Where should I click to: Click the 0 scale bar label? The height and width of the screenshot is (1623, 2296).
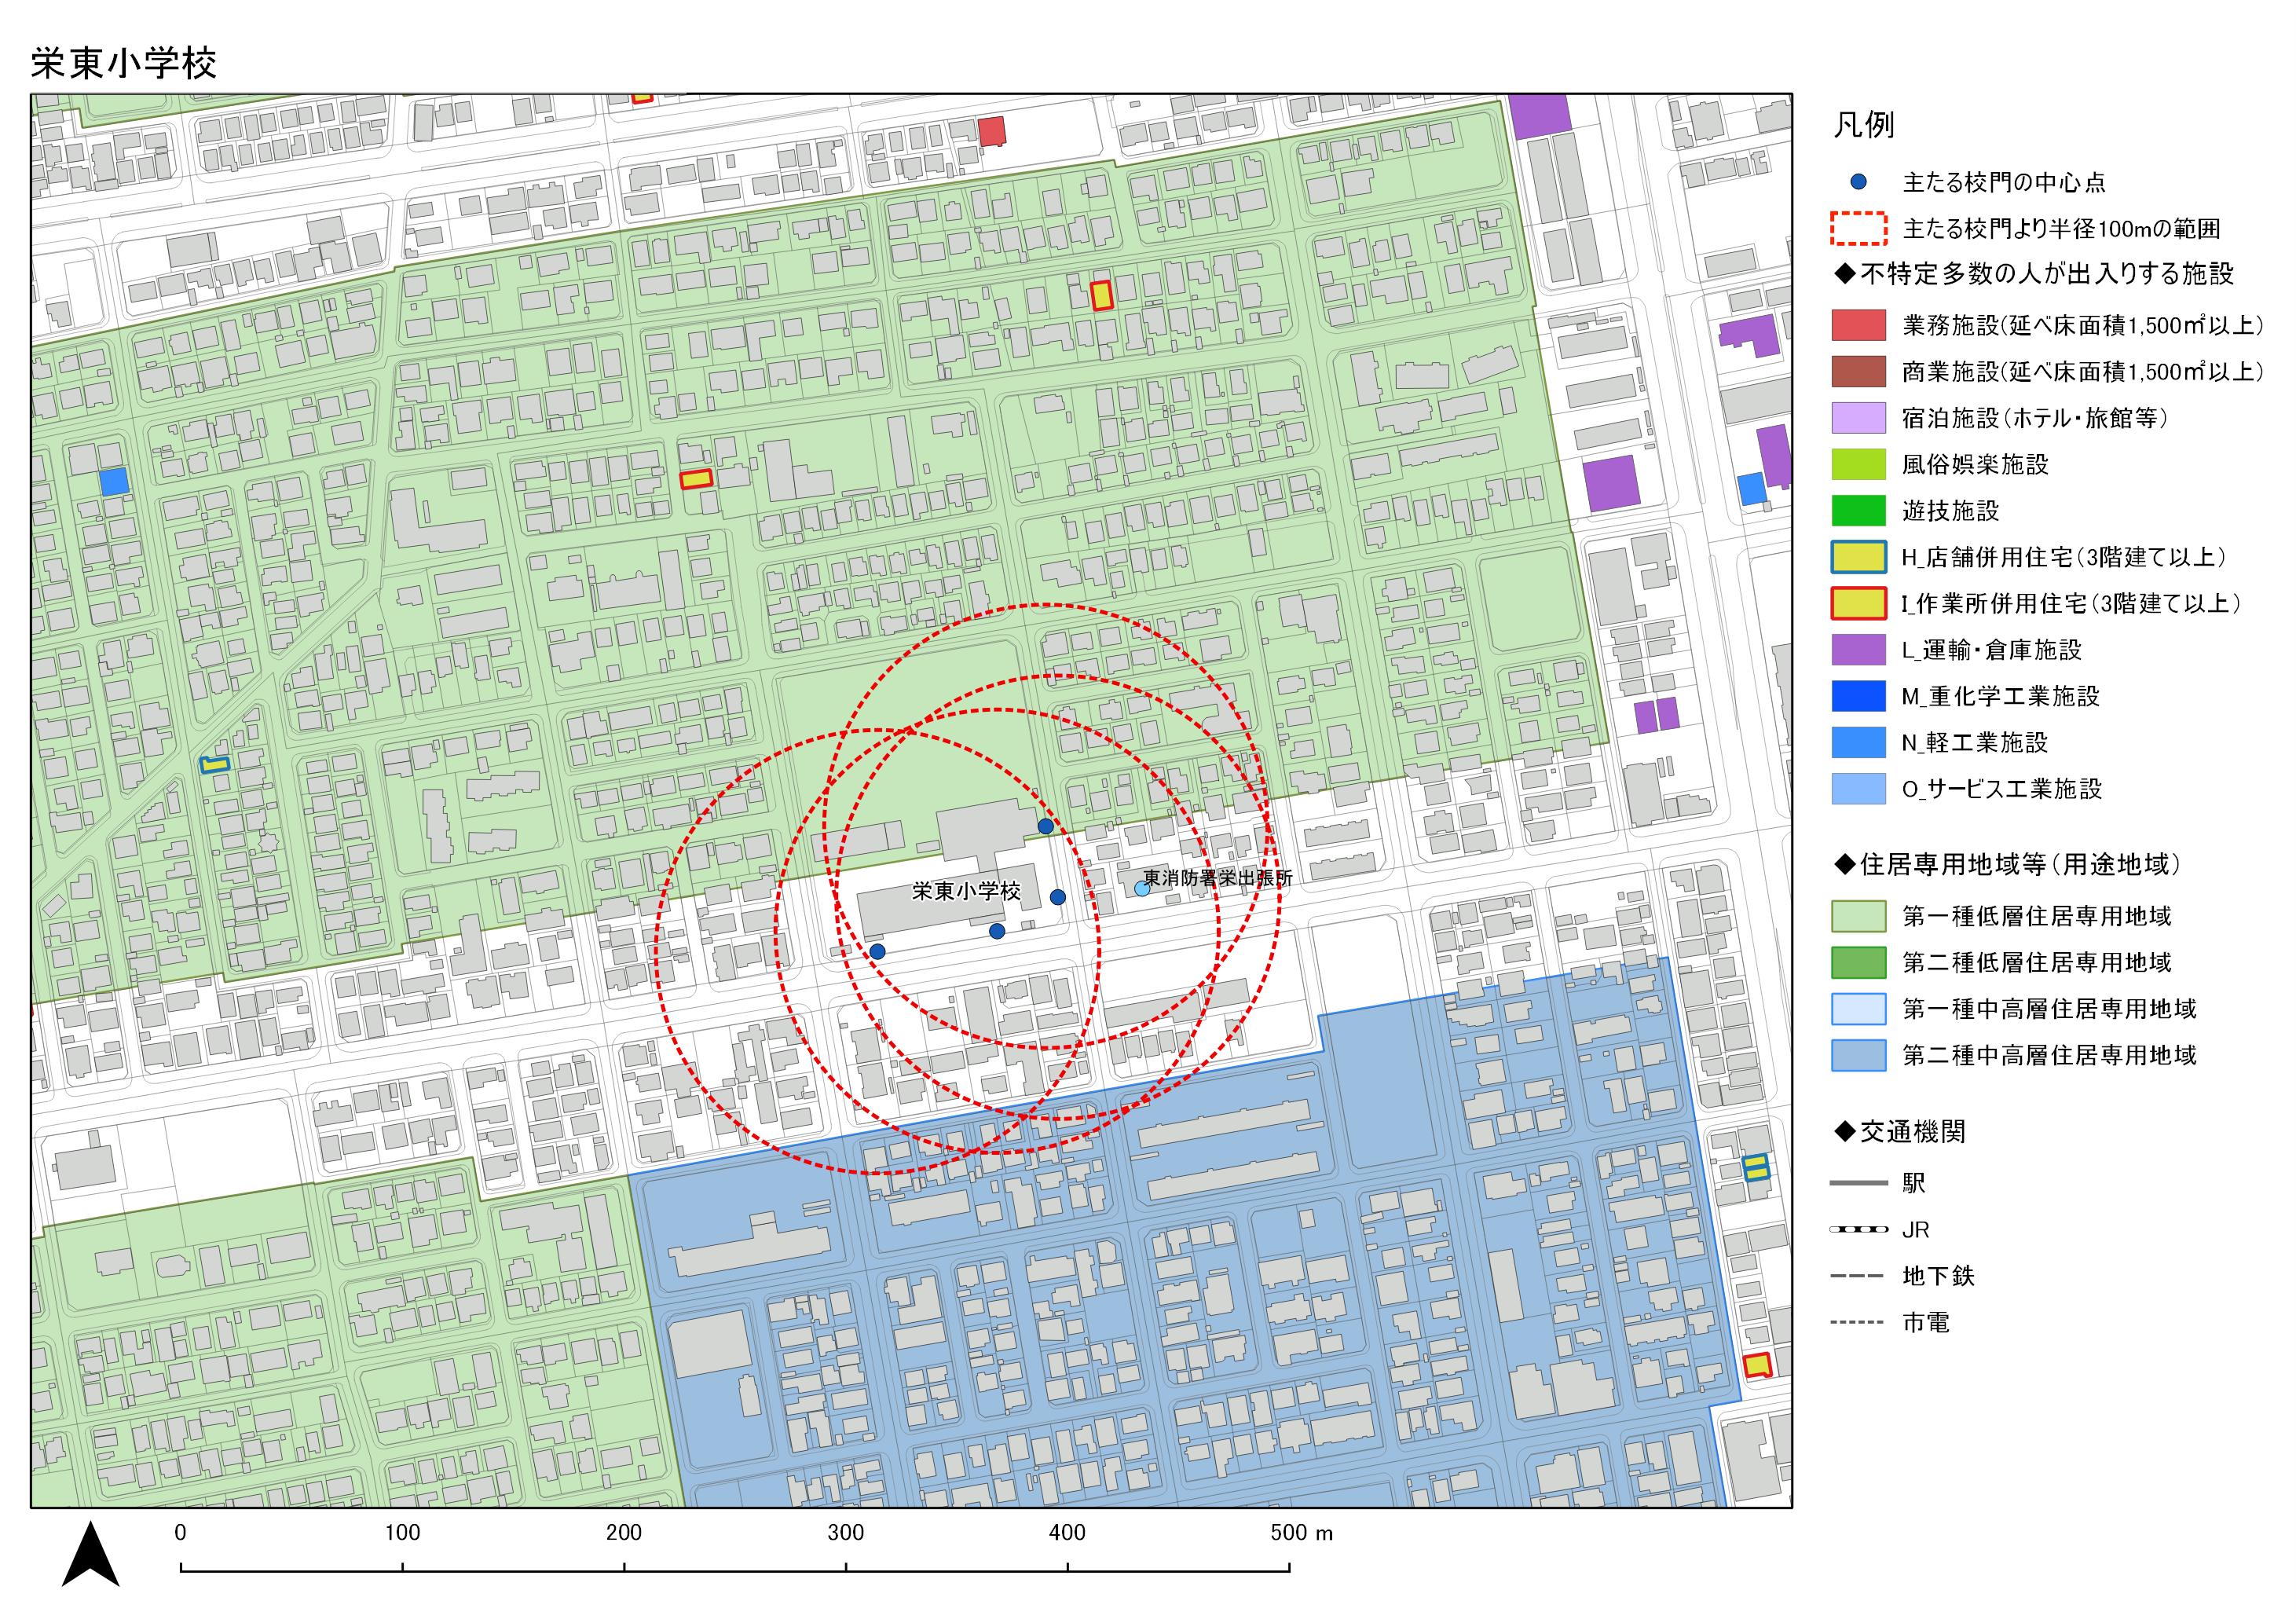[180, 1532]
